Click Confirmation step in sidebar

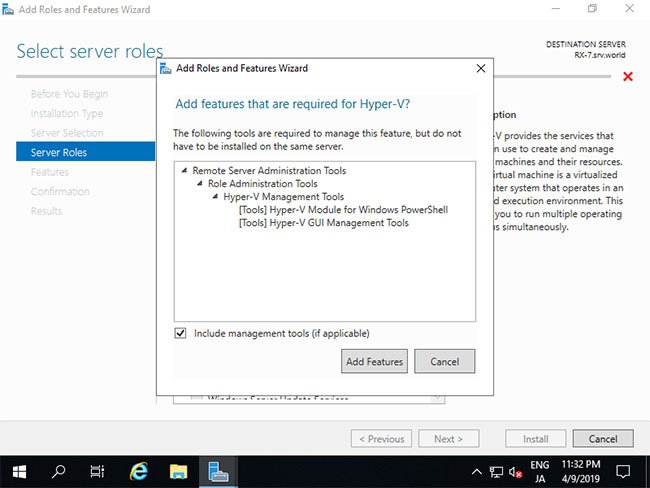(x=60, y=192)
